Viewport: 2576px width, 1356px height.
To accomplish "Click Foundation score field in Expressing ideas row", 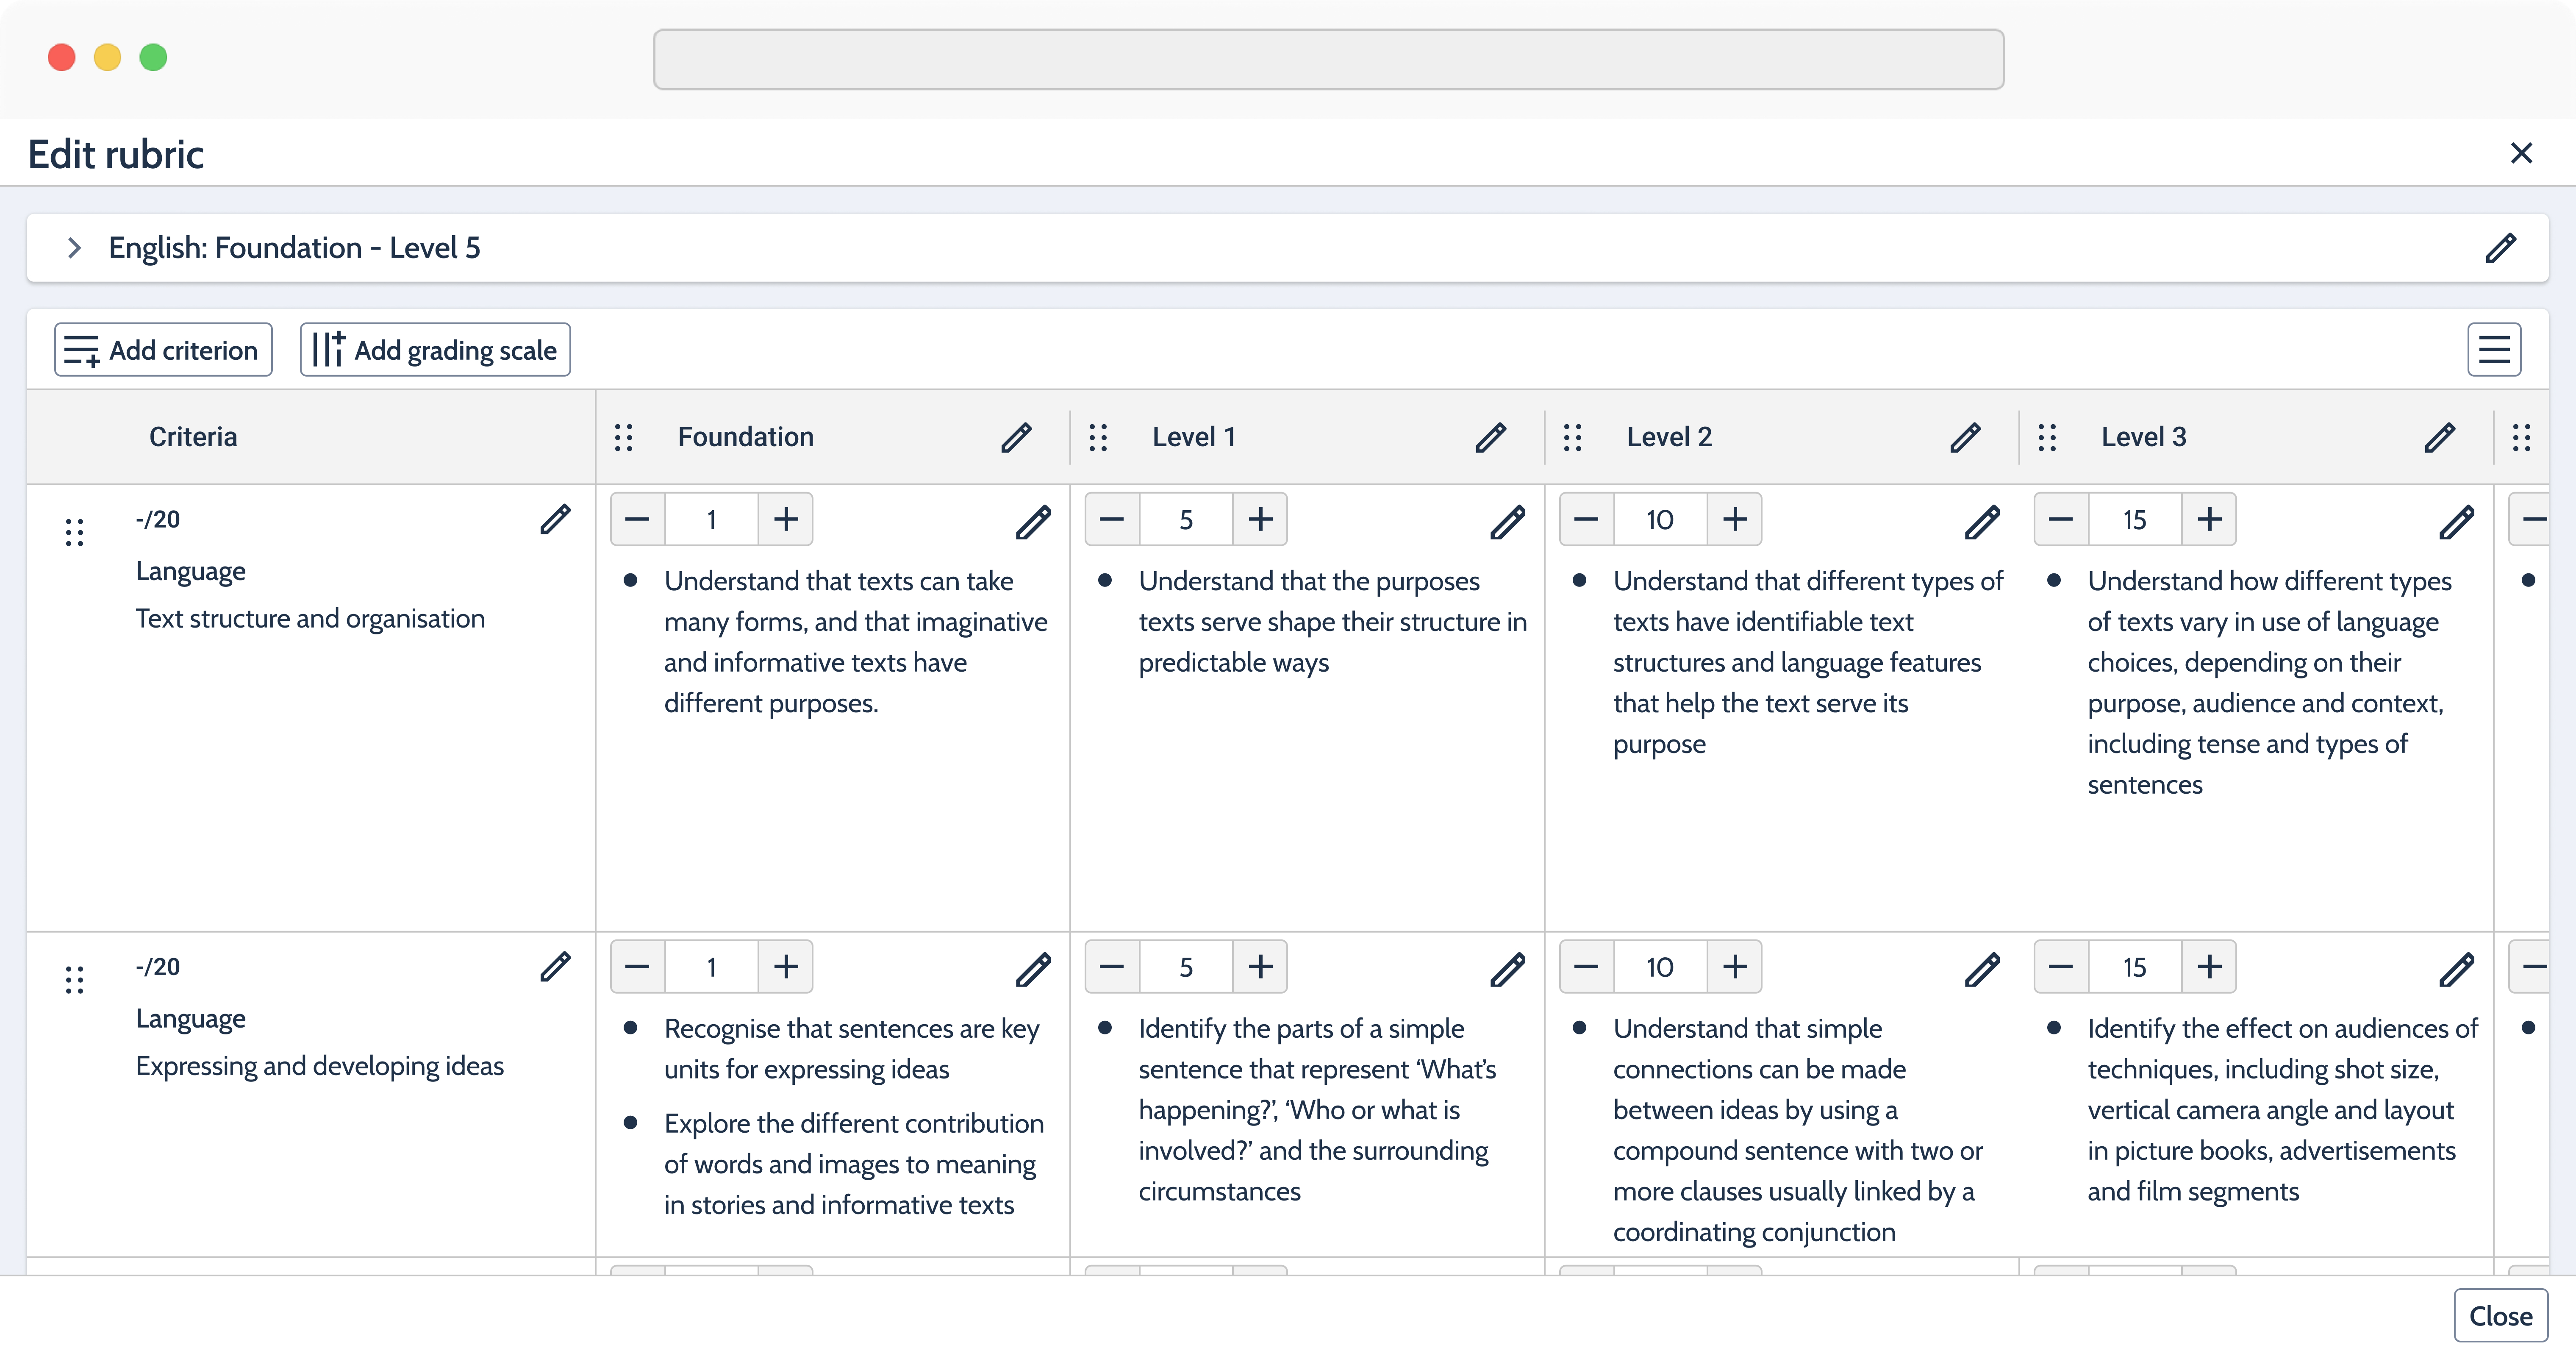I will pos(712,966).
